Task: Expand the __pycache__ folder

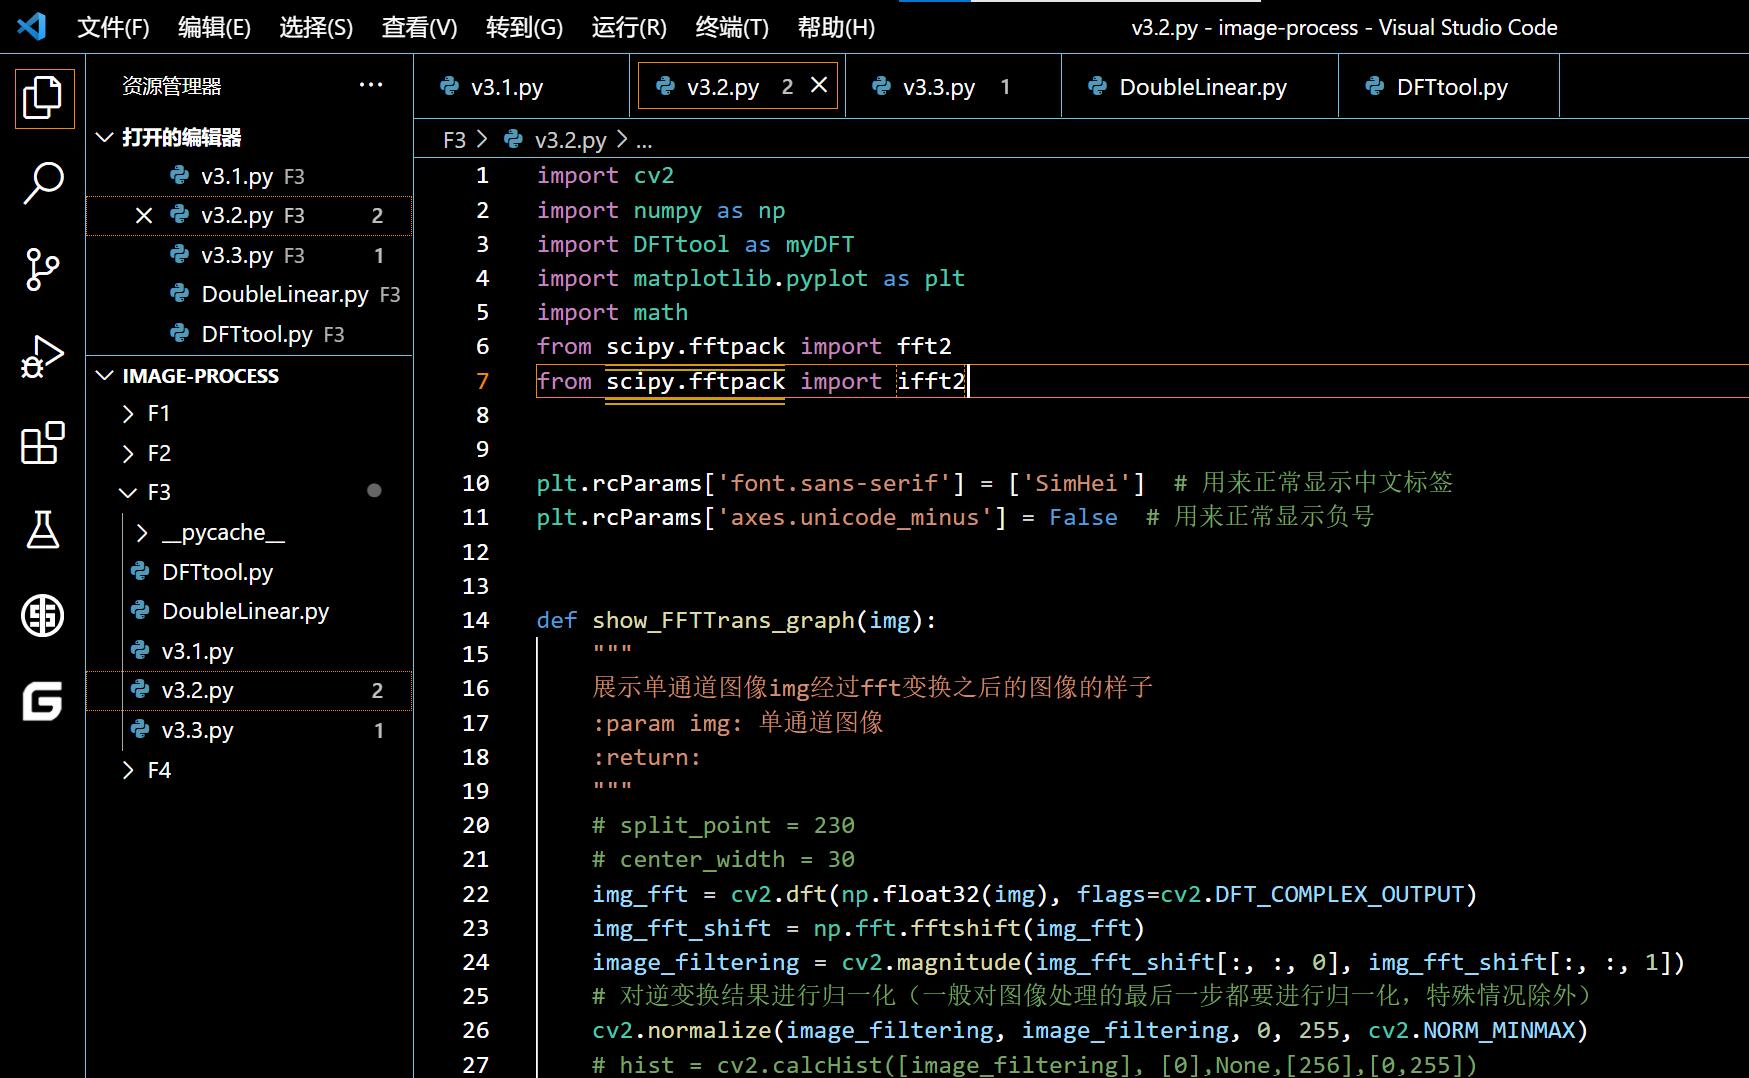Action: [248, 532]
